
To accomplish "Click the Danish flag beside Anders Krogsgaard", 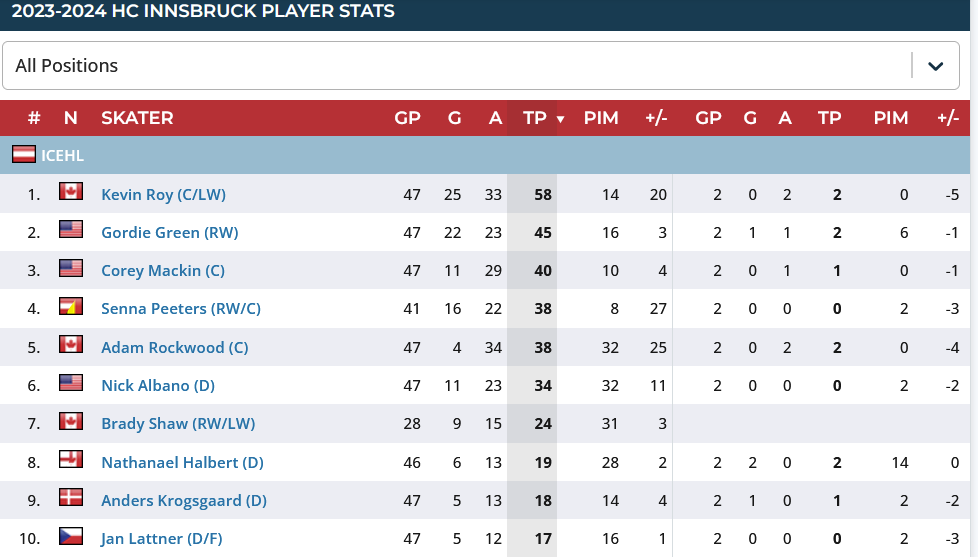I will pyautogui.click(x=70, y=498).
